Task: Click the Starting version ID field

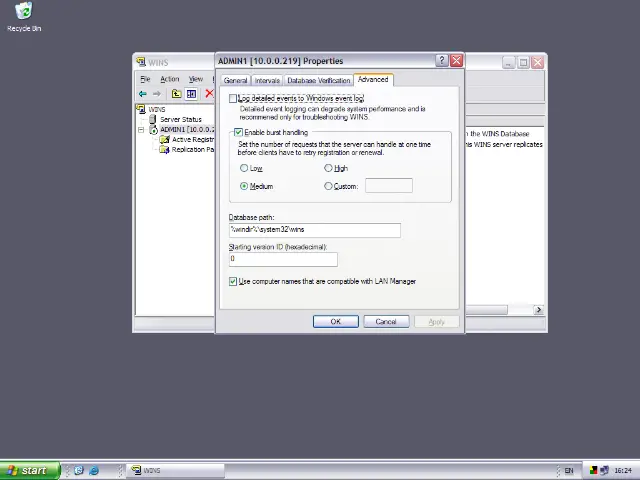Action: pyautogui.click(x=283, y=259)
